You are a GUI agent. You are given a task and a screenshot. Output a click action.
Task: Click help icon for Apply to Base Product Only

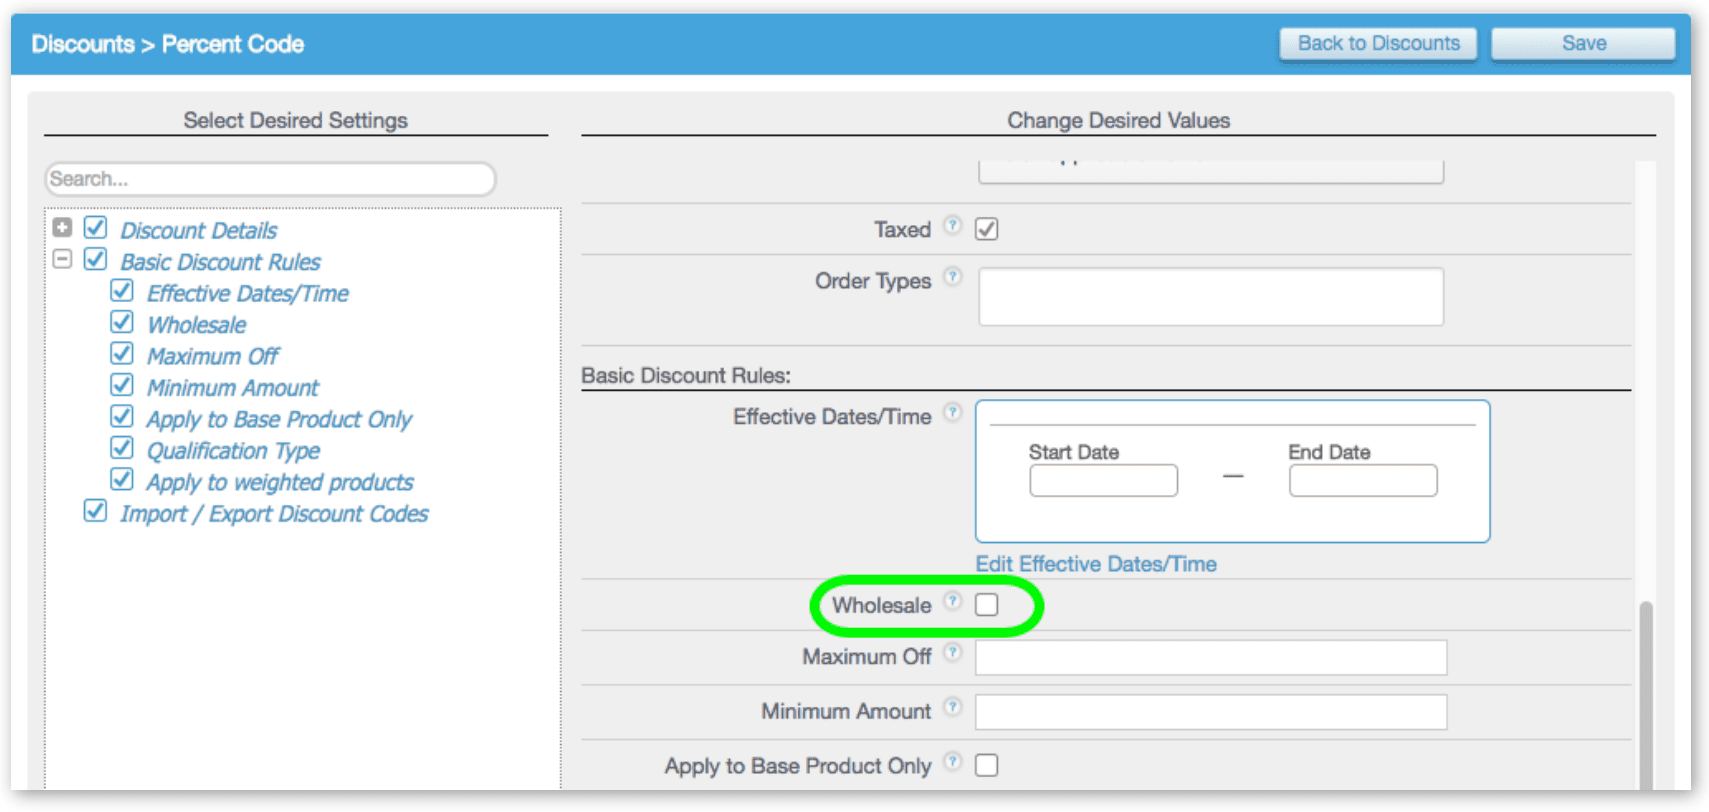coord(952,761)
